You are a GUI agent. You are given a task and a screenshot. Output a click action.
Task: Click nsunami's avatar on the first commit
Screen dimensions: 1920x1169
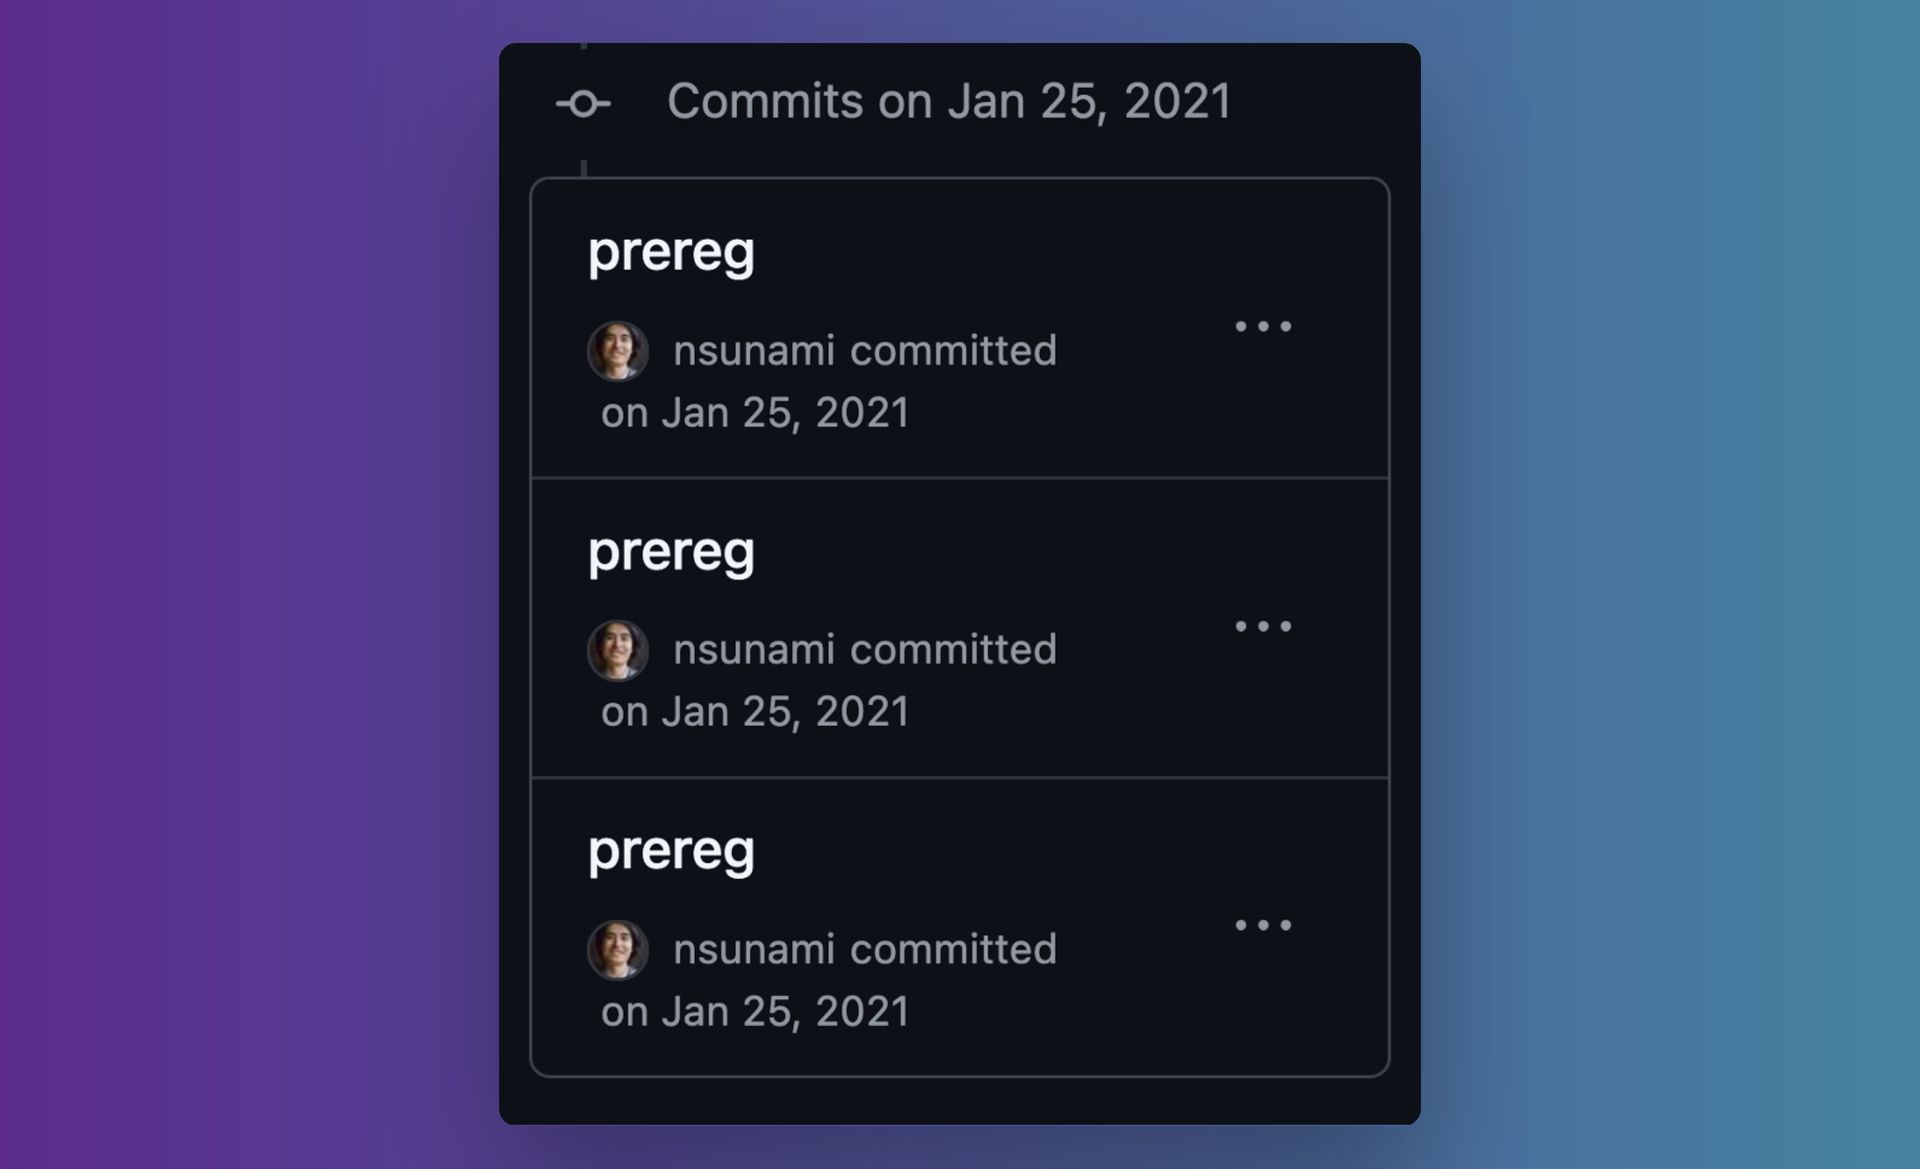pos(618,350)
